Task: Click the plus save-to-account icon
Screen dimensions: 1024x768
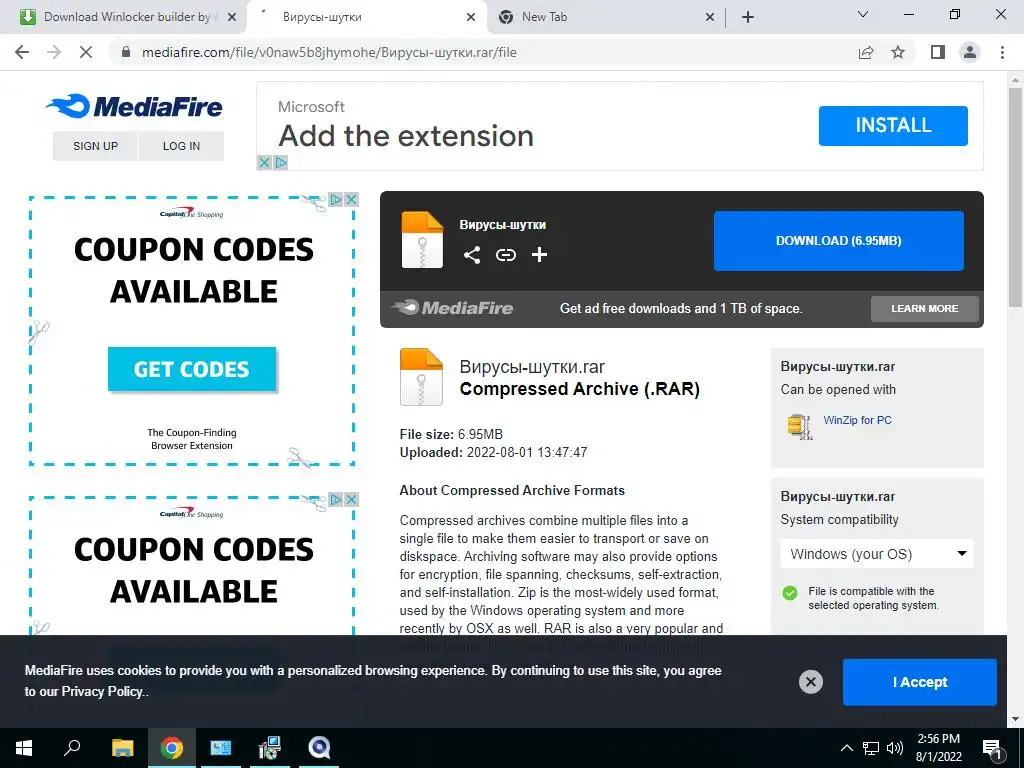Action: 539,255
